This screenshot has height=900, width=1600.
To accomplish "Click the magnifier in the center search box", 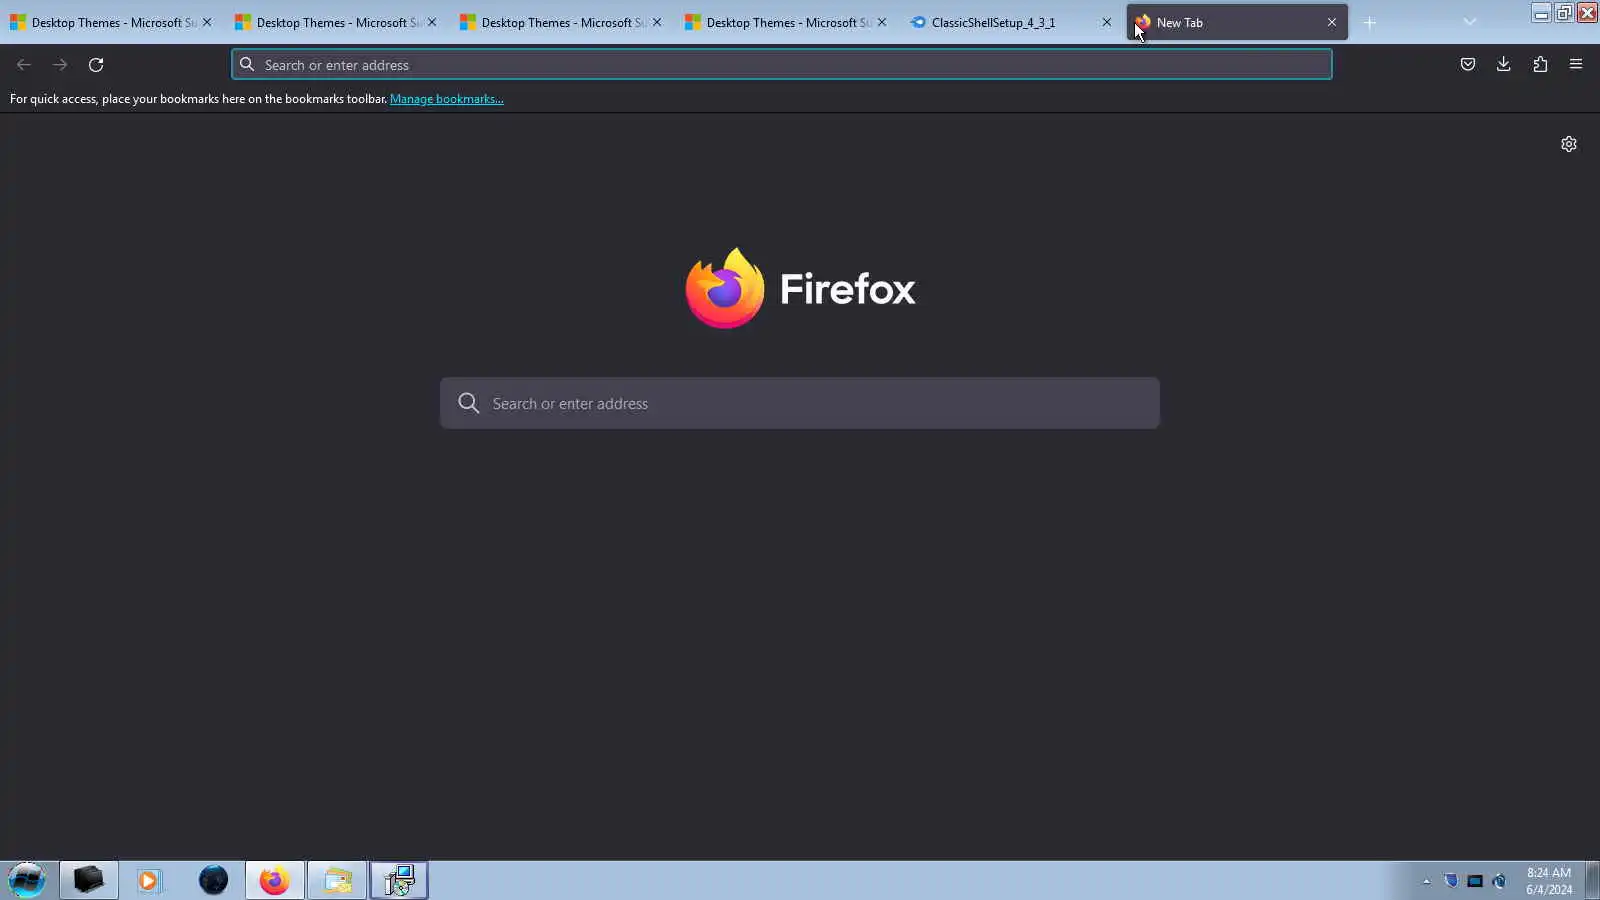I will tap(469, 403).
